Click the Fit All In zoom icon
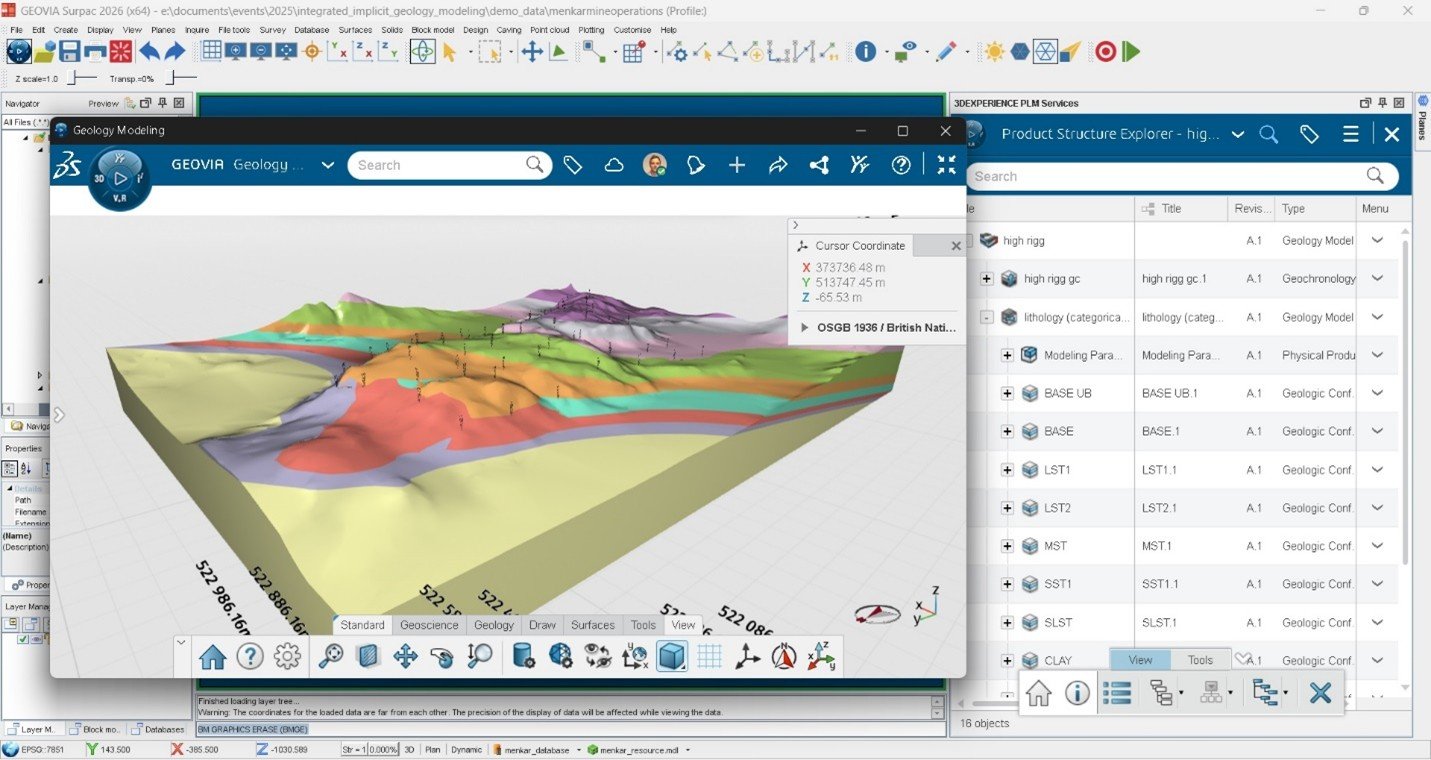1431x760 pixels. coord(331,656)
